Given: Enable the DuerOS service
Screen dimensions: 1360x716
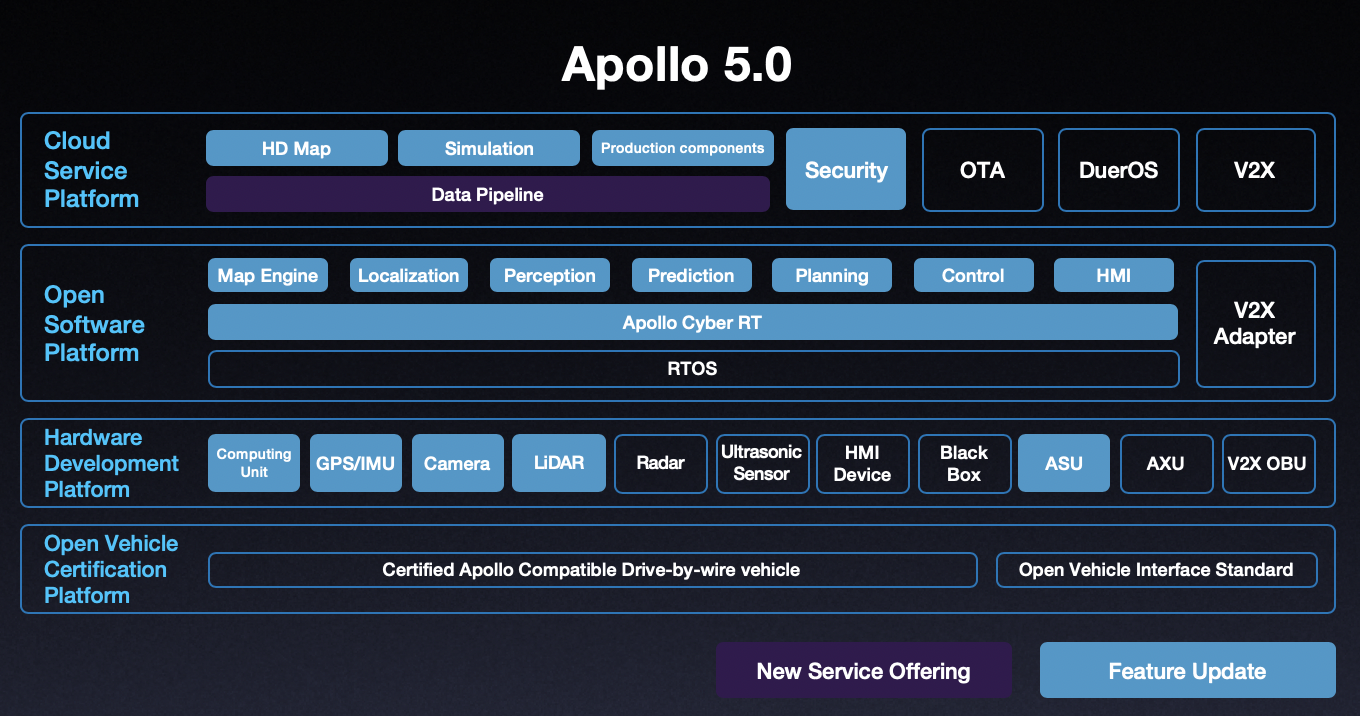Looking at the screenshot, I should (x=1118, y=169).
